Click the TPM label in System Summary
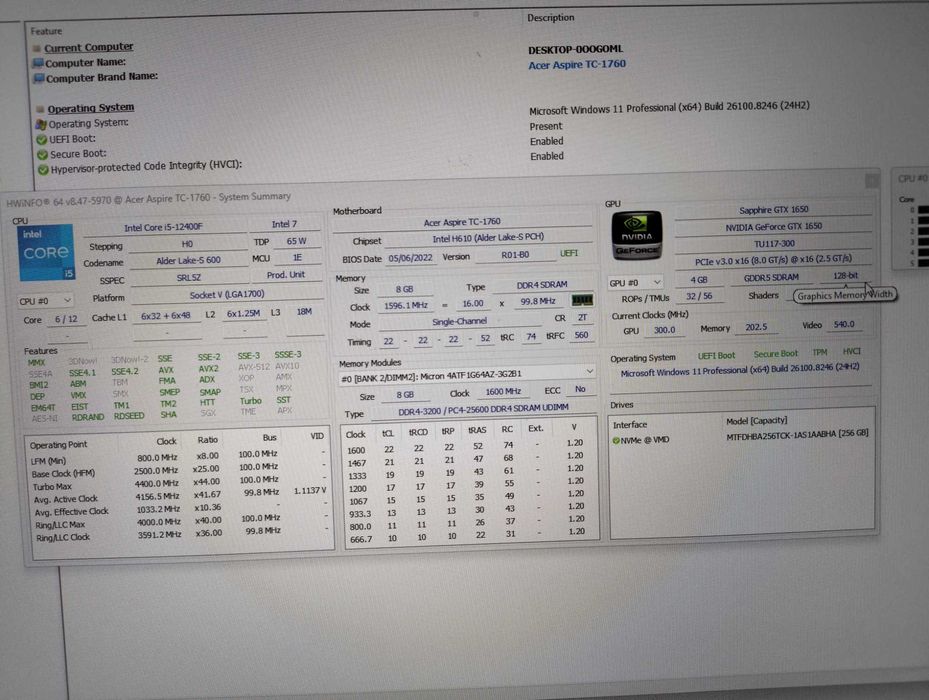The height and width of the screenshot is (700, 929). click(x=820, y=353)
